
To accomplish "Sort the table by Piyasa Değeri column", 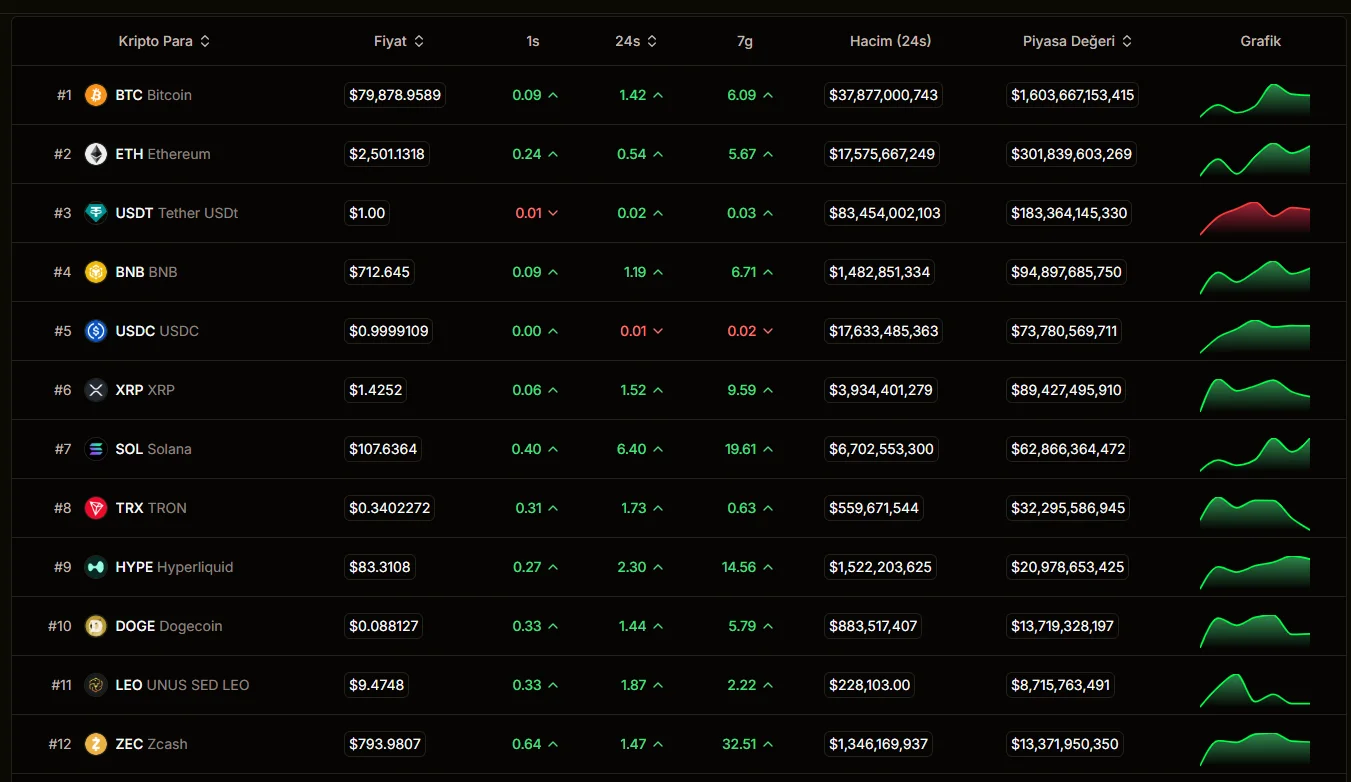I will [x=1077, y=41].
